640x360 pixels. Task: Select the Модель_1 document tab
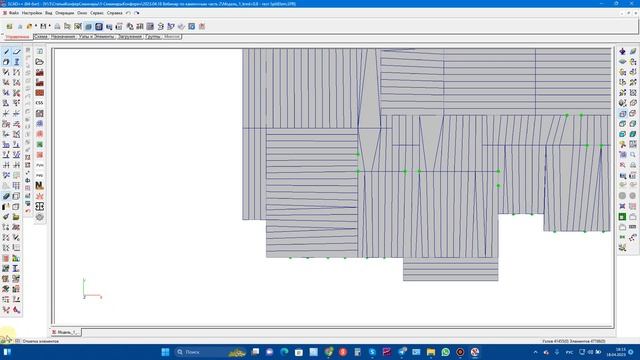[66, 332]
